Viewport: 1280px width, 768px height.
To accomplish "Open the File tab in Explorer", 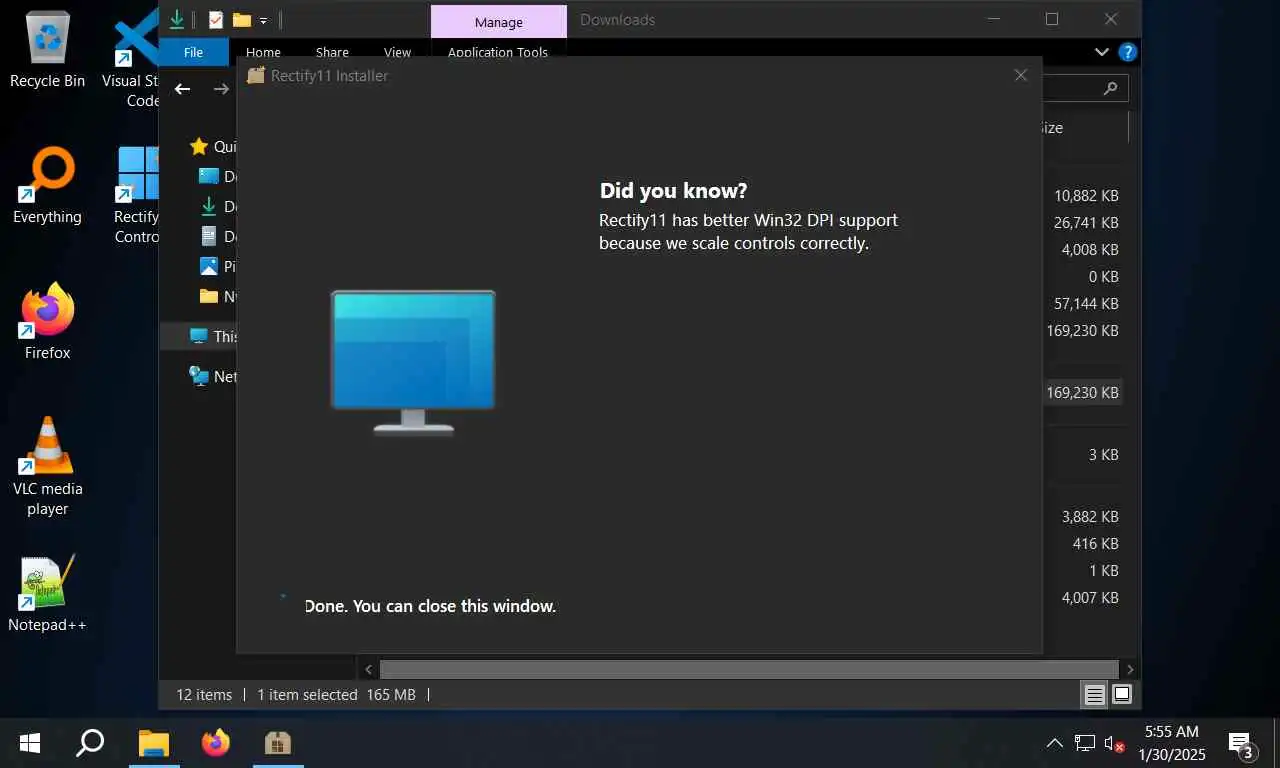I will 193,52.
